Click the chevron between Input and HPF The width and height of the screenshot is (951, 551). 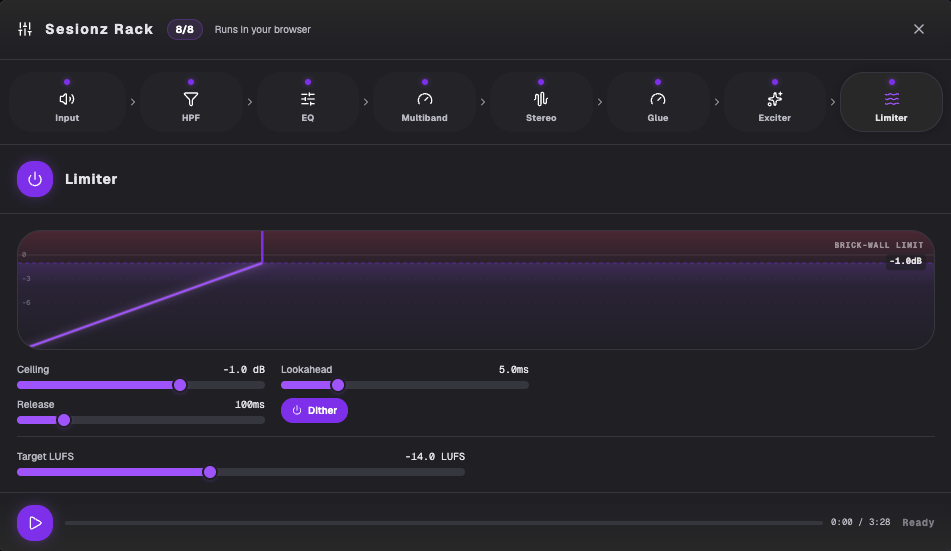(x=133, y=102)
